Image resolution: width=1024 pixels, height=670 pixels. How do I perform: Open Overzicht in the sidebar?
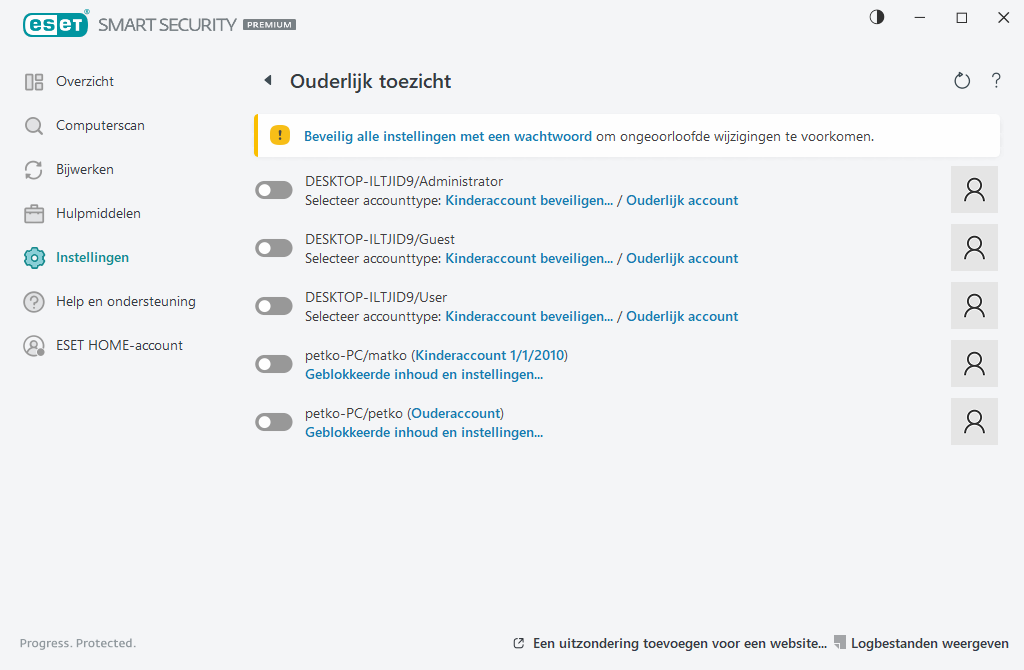click(84, 82)
